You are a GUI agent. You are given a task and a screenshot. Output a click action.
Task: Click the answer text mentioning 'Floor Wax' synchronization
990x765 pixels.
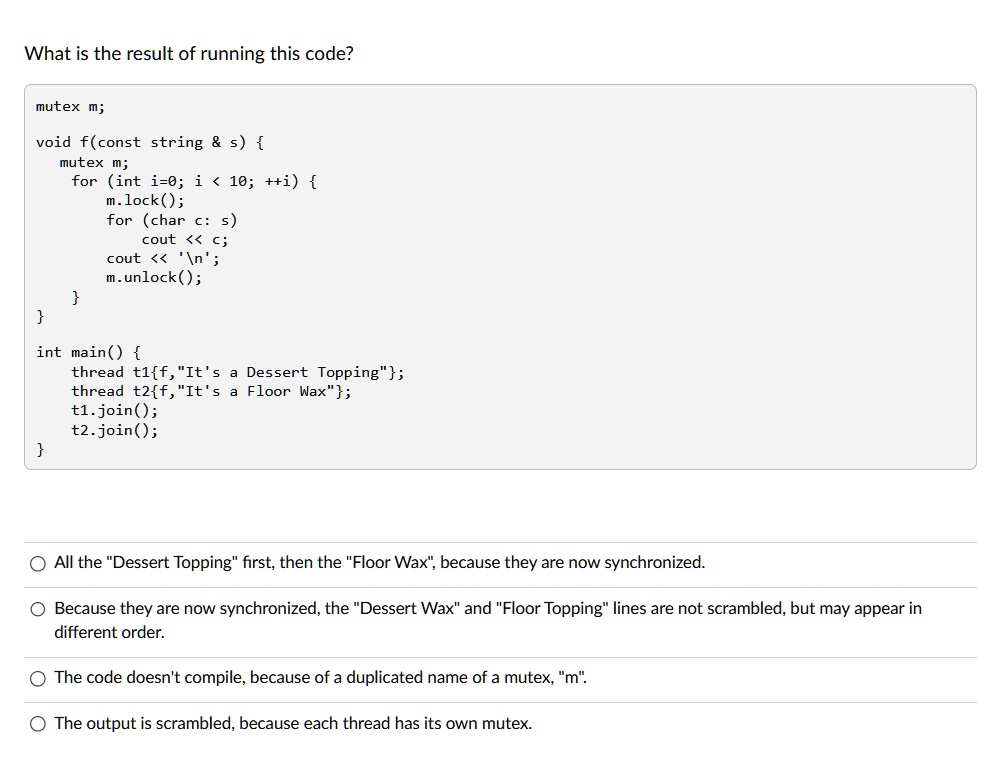(x=380, y=562)
